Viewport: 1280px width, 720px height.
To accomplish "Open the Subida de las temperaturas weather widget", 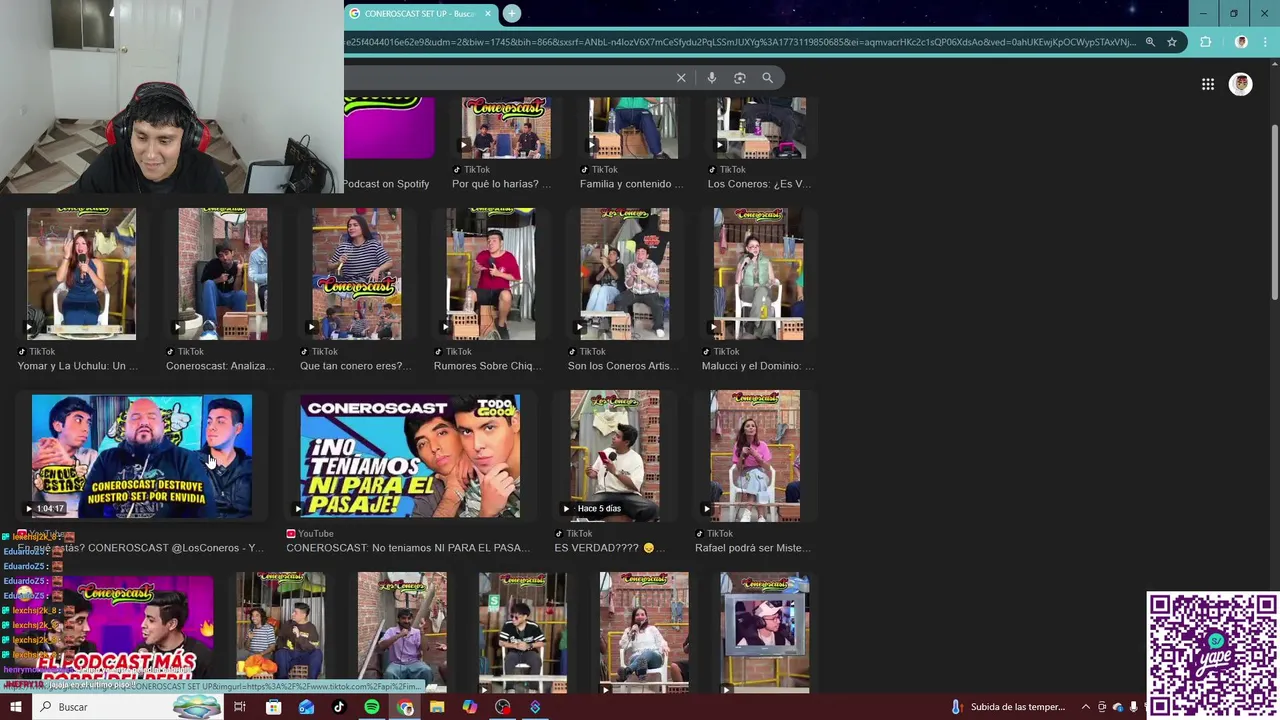I will (x=1008, y=707).
